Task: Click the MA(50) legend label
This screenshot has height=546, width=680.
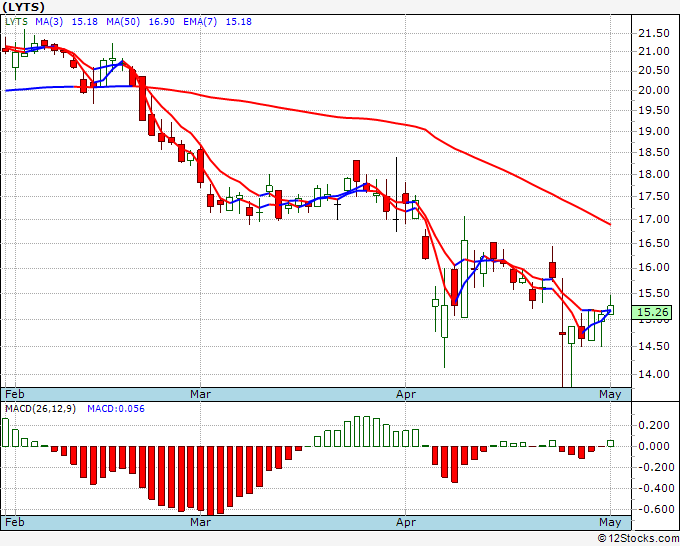Action: tap(123, 22)
